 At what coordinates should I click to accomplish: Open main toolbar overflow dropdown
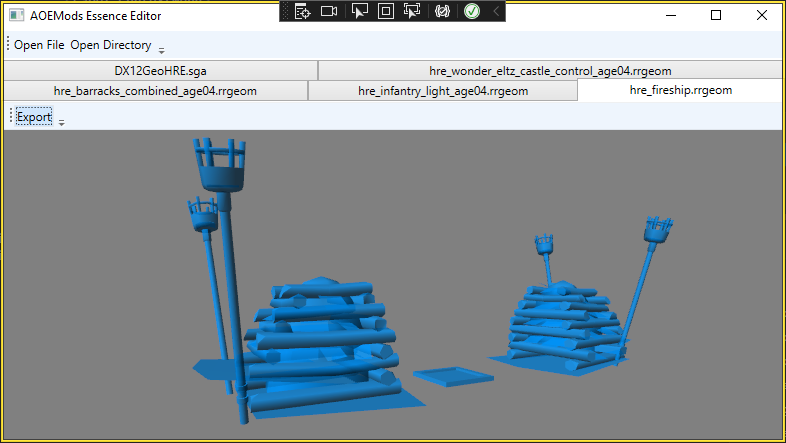pos(161,50)
